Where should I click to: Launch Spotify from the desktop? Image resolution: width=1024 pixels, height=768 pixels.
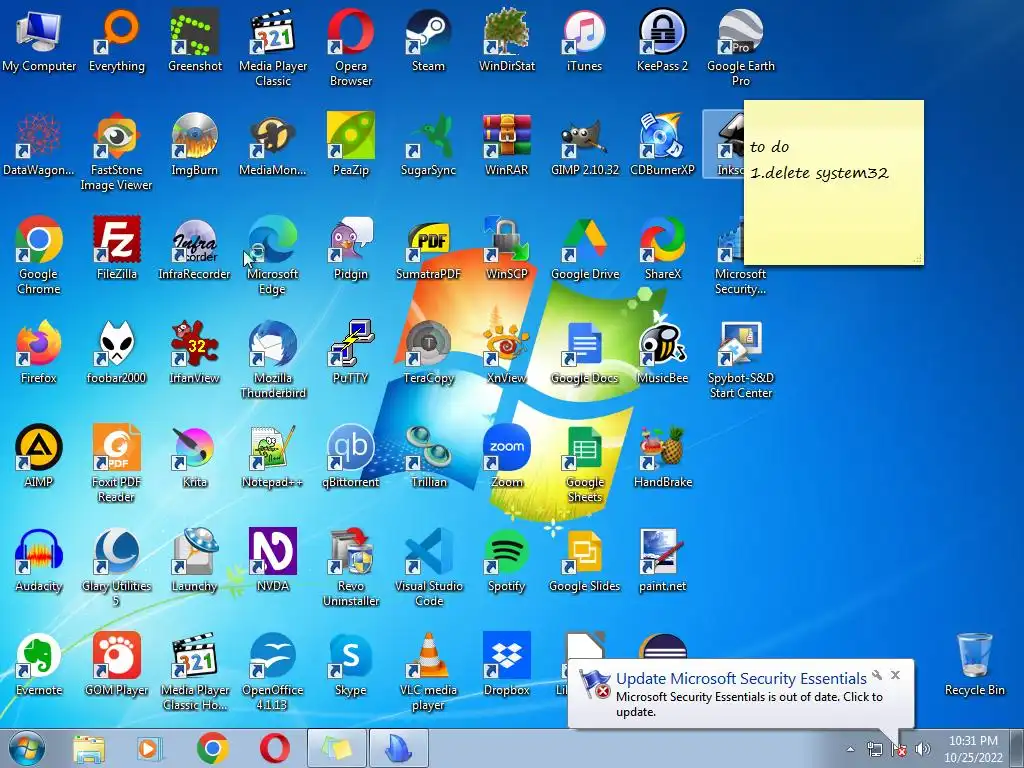point(507,560)
